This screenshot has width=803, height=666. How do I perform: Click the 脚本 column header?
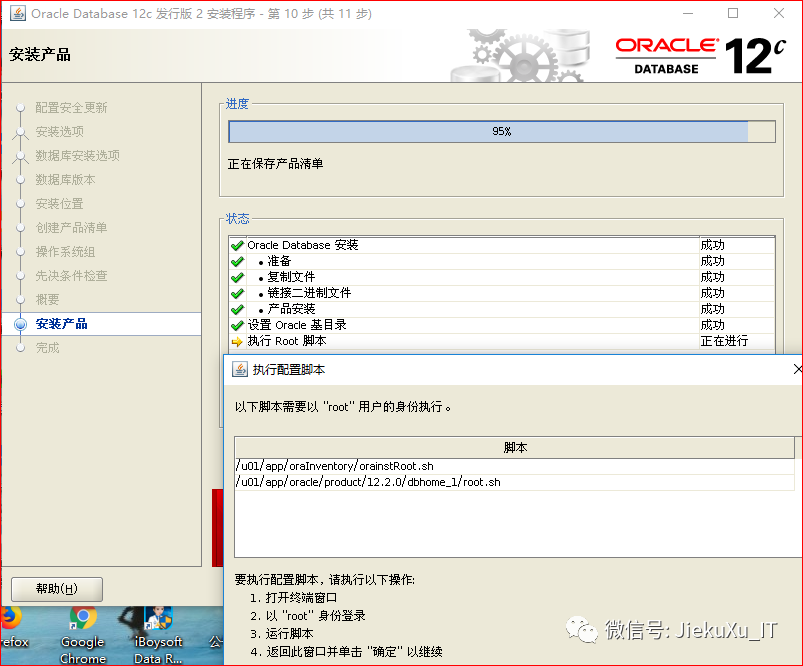[x=515, y=448]
